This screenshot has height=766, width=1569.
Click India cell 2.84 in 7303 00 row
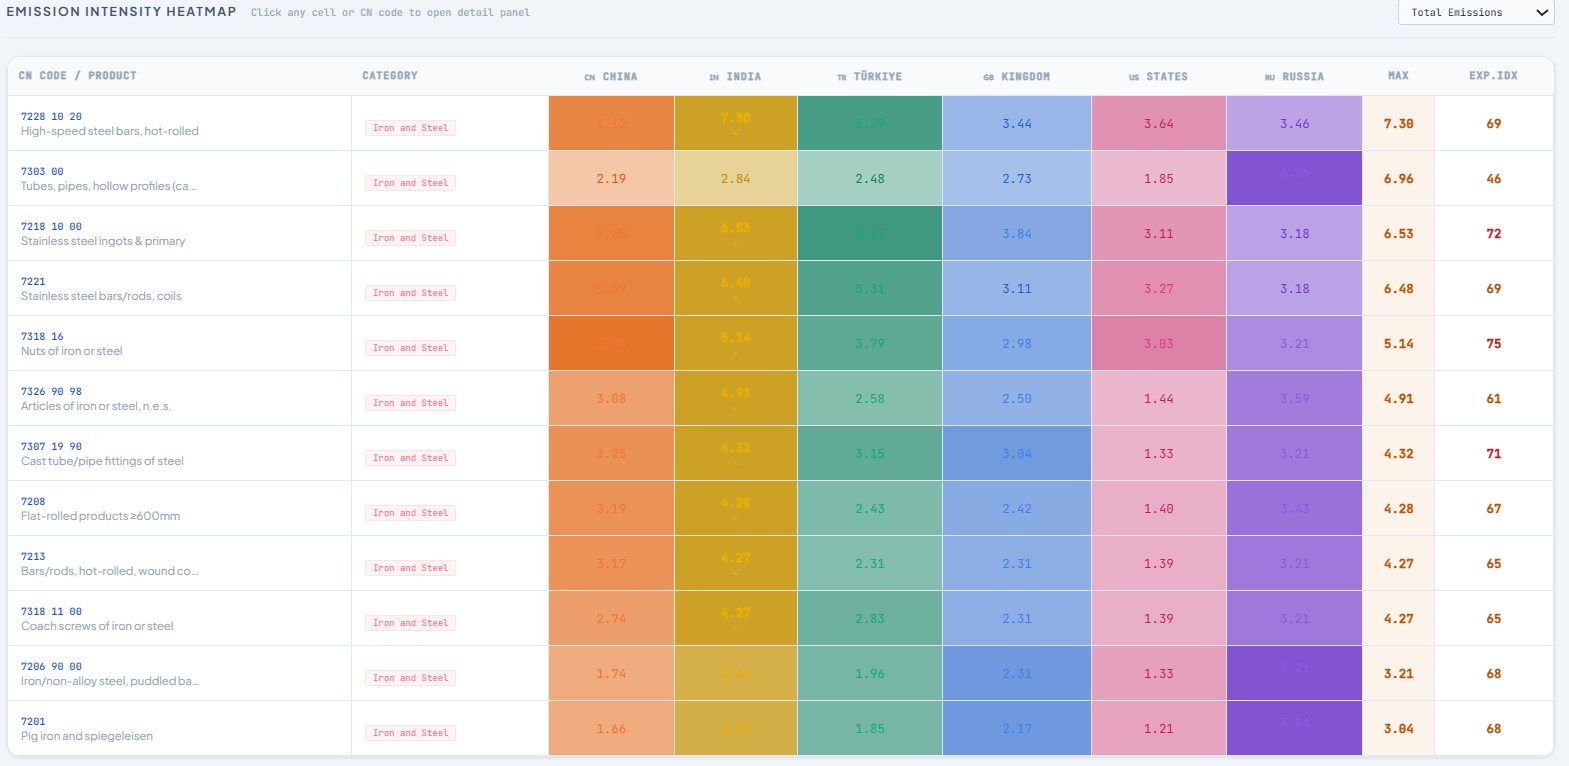[735, 179]
